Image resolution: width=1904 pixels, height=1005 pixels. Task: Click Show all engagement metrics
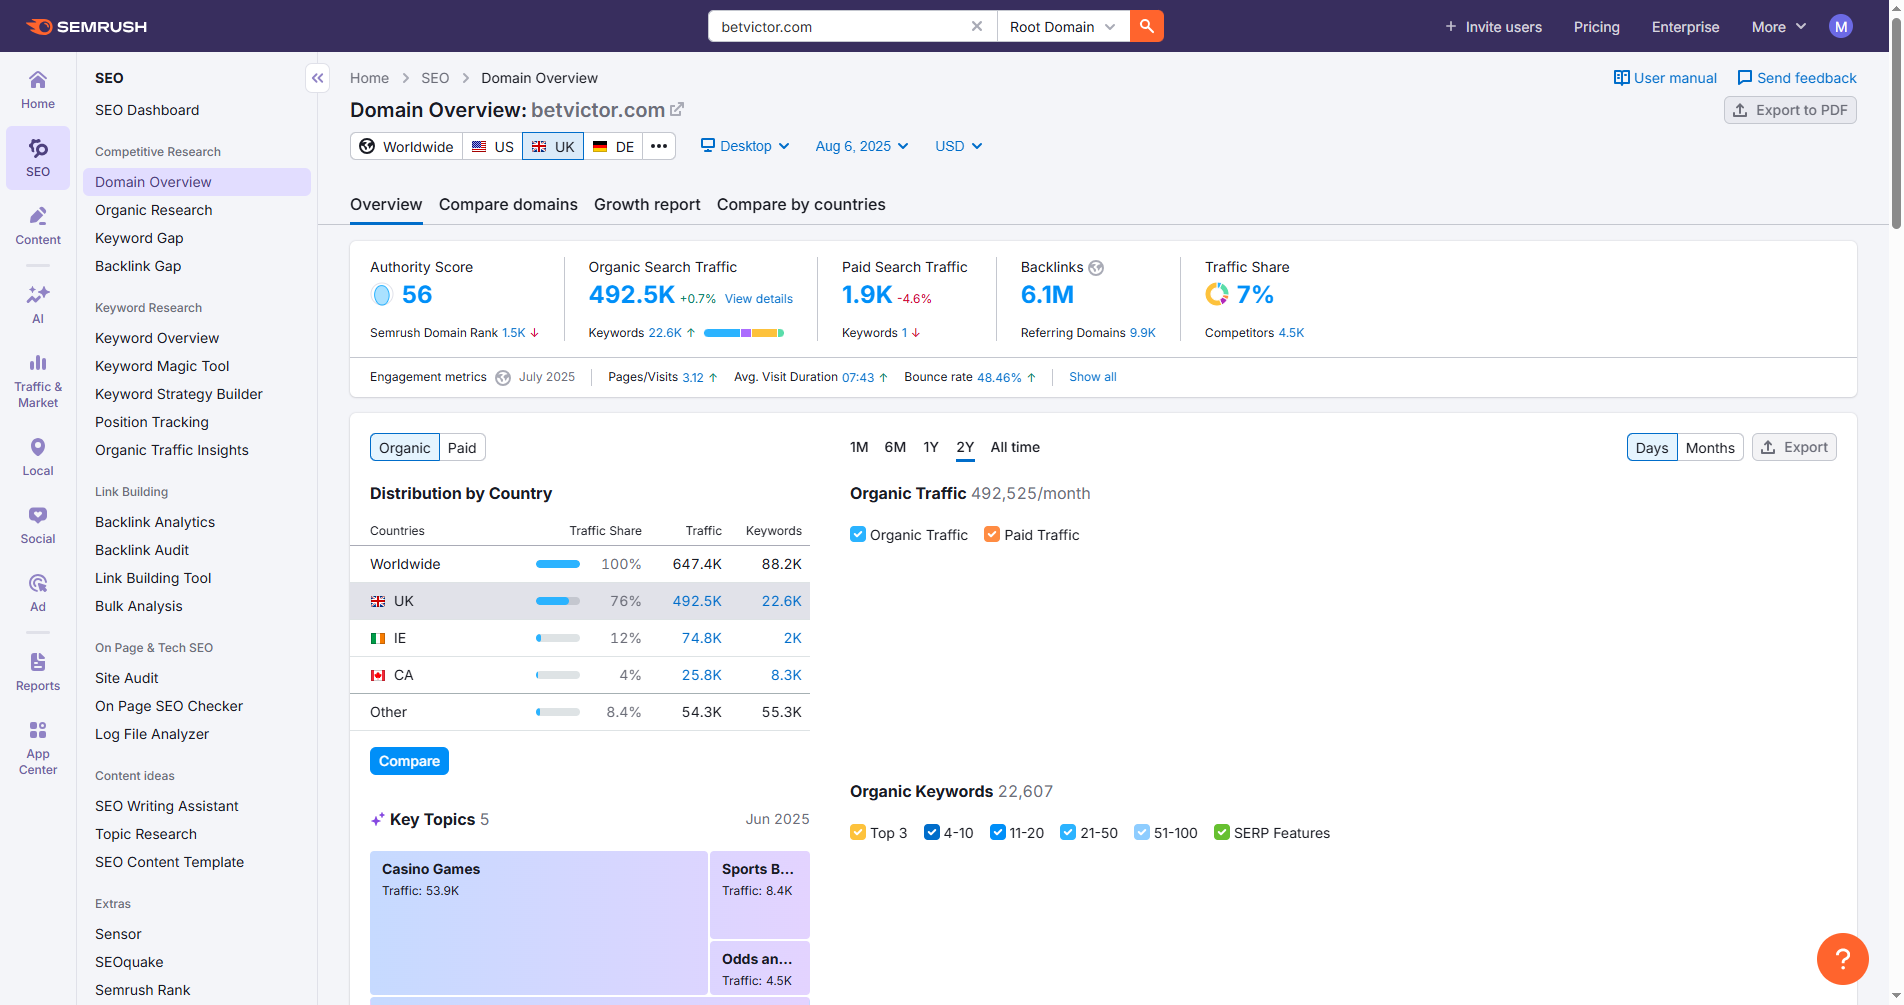tap(1092, 377)
